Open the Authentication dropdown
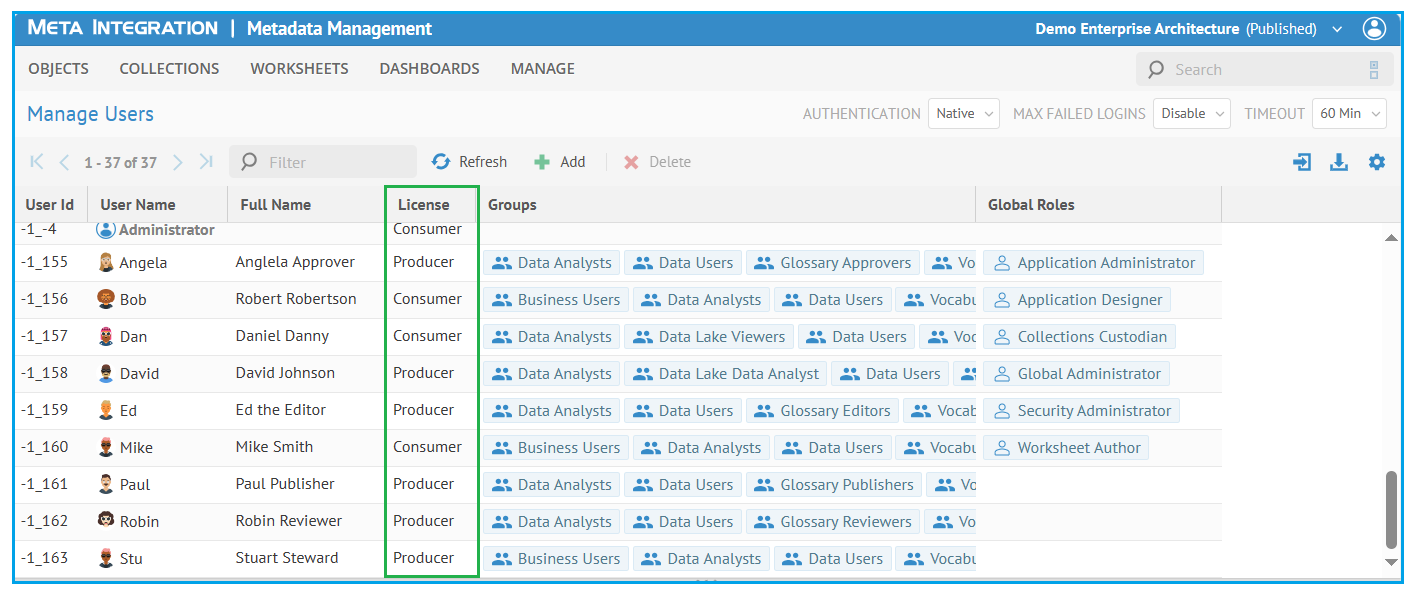1408x594 pixels. click(963, 114)
